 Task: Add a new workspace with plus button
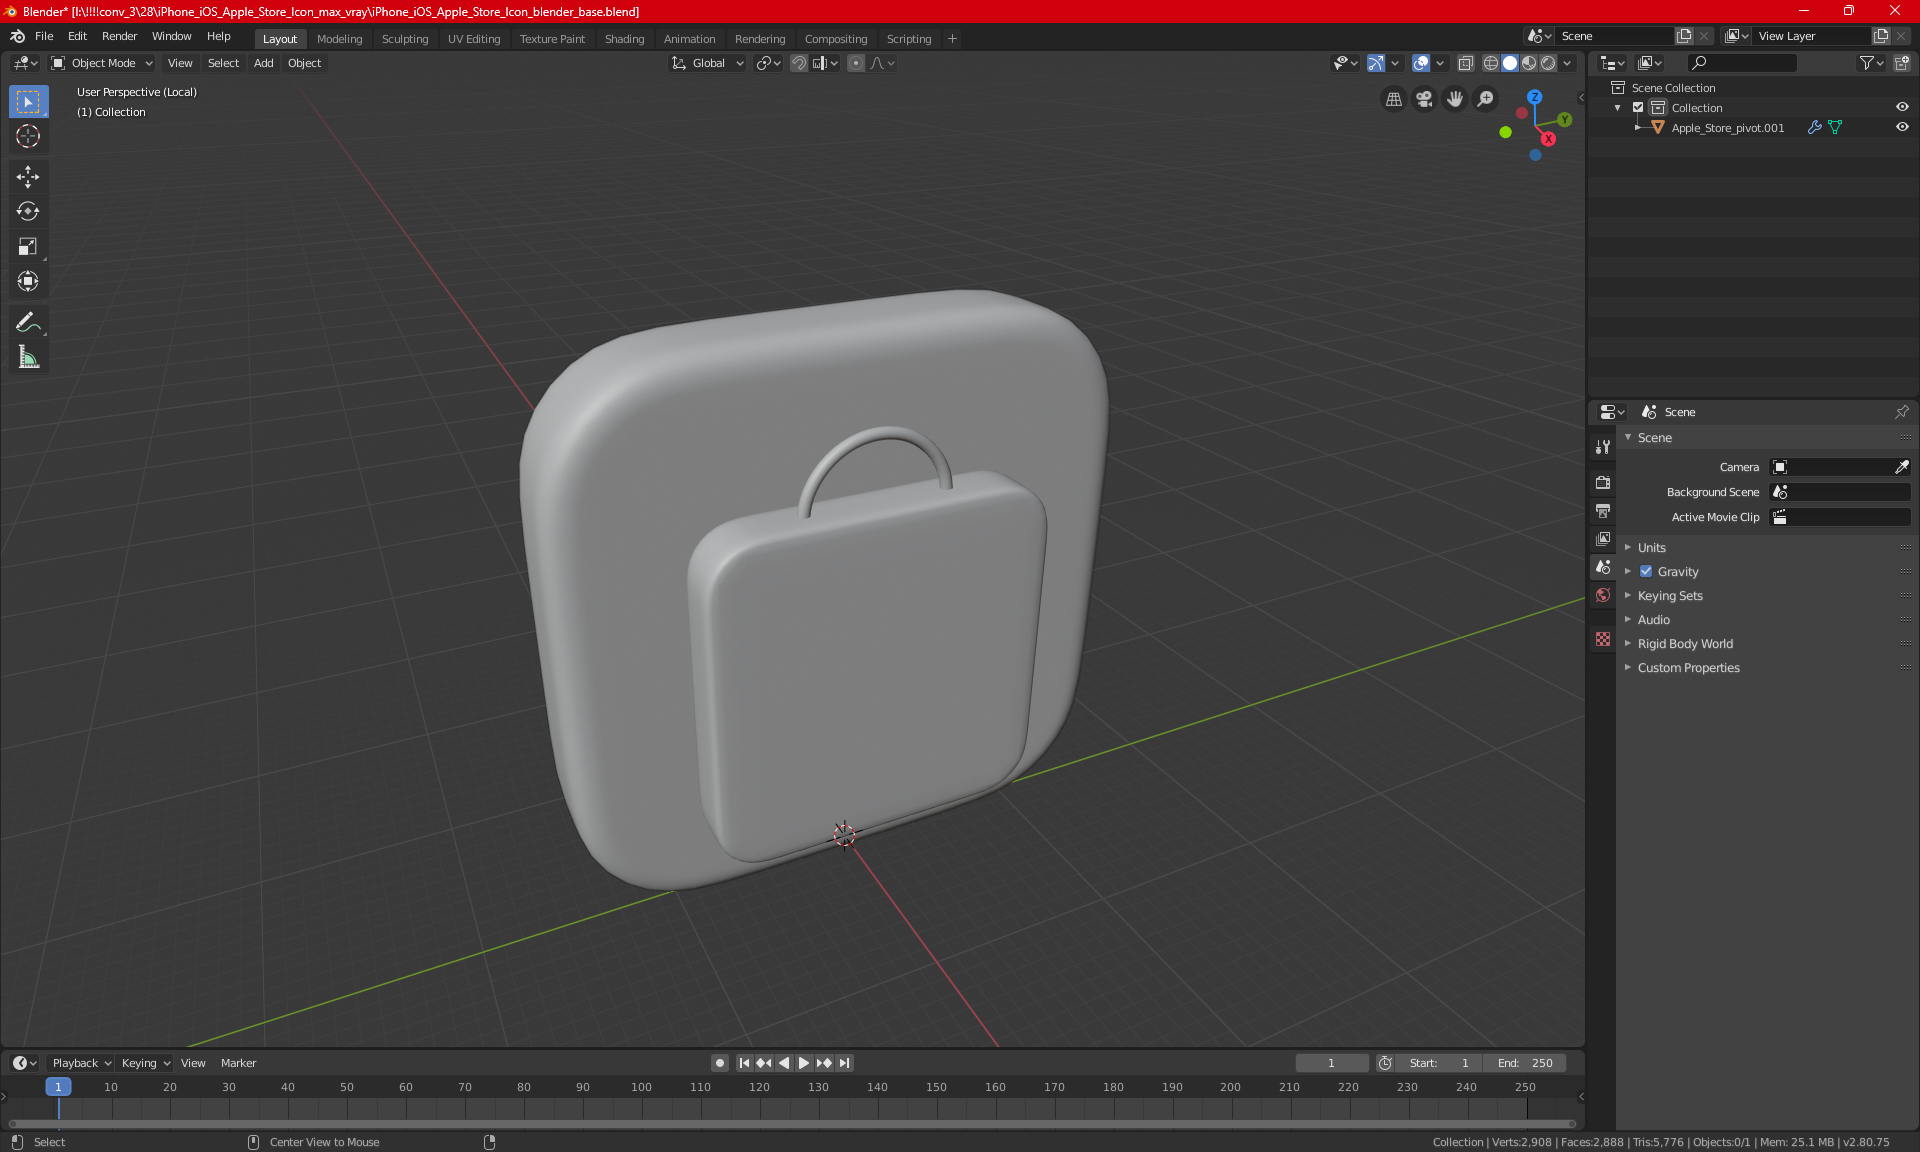point(952,39)
